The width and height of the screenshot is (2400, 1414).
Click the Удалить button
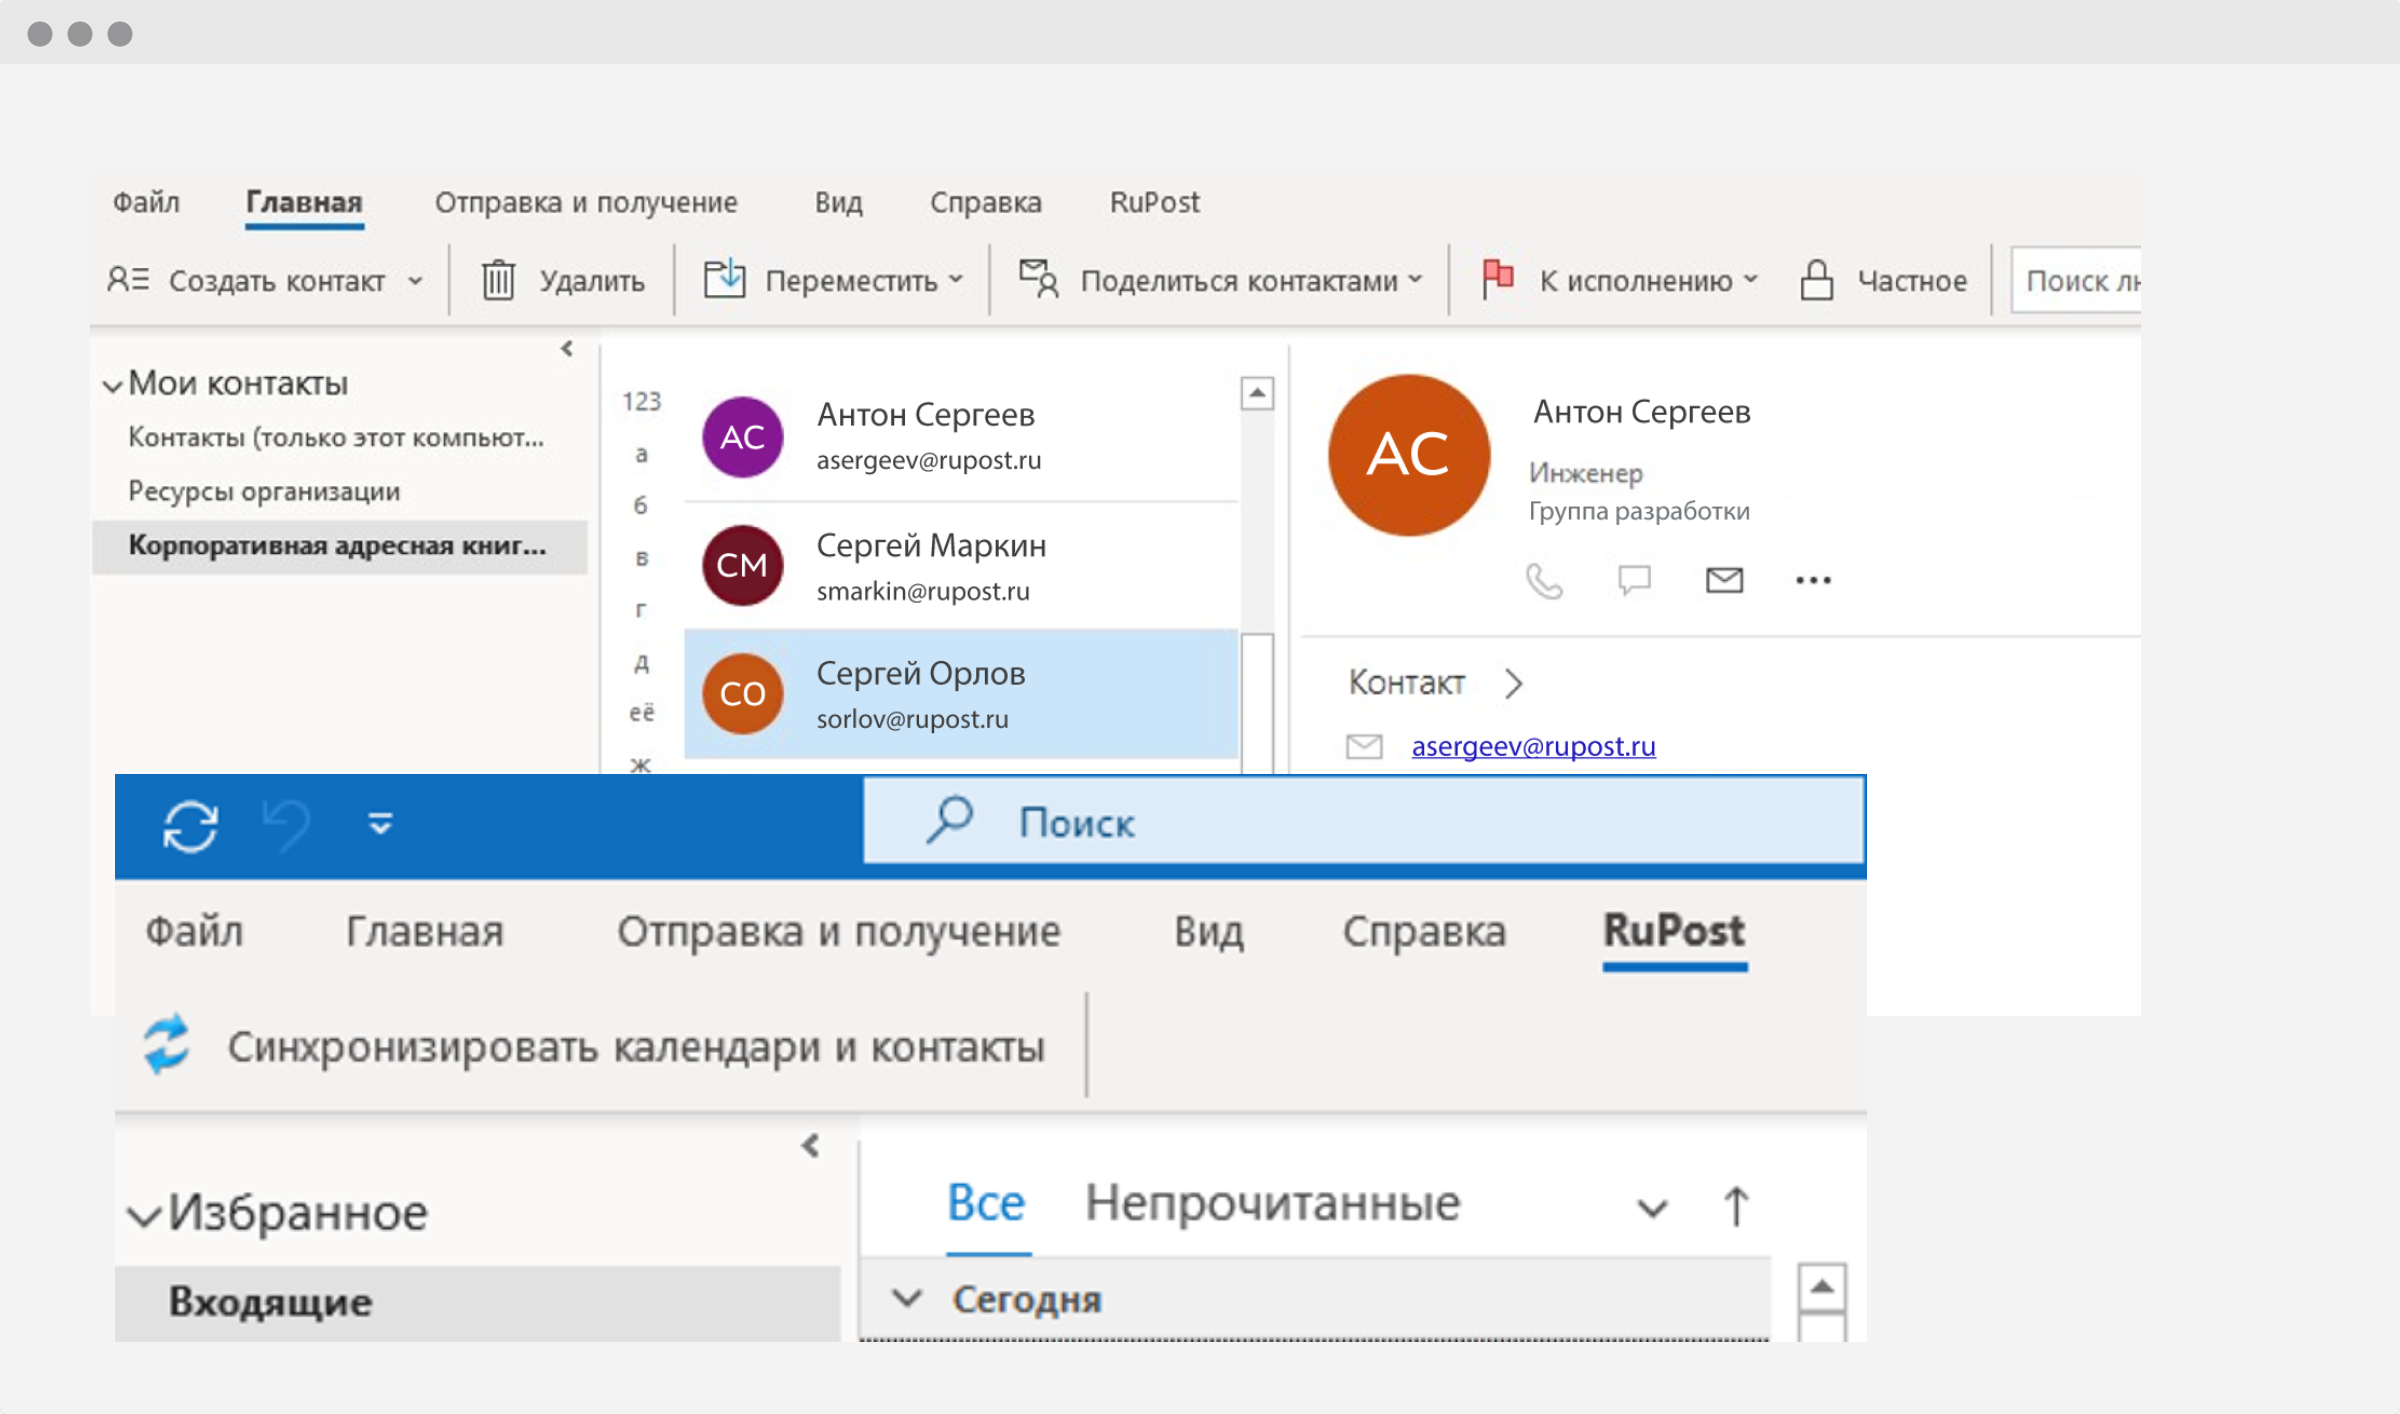point(564,280)
